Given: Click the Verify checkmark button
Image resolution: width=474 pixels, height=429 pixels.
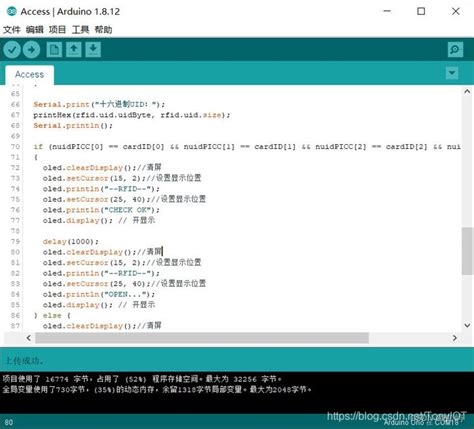Looking at the screenshot, I should (x=12, y=50).
